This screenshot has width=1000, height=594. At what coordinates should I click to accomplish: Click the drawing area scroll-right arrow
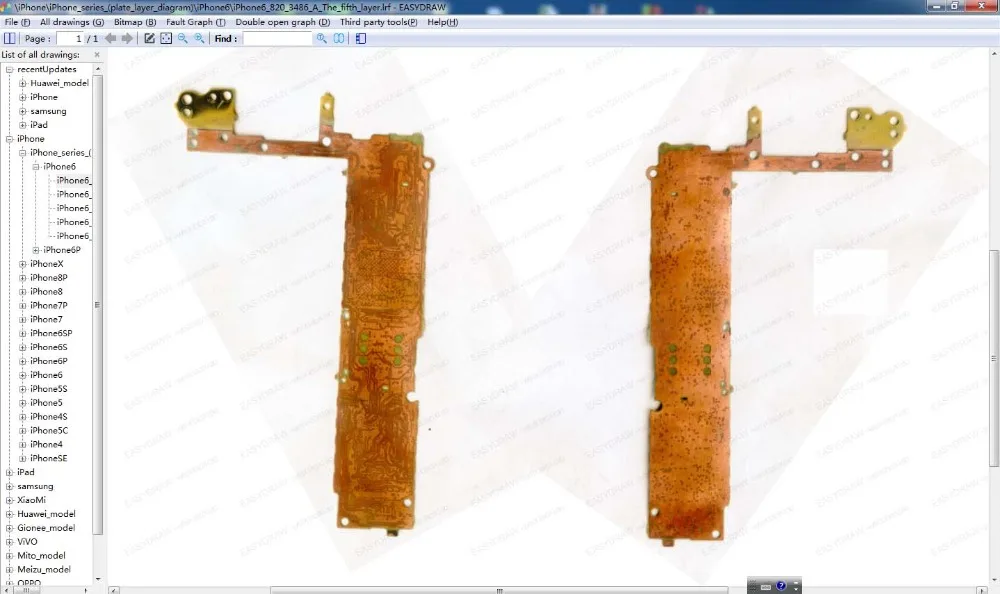[982, 590]
